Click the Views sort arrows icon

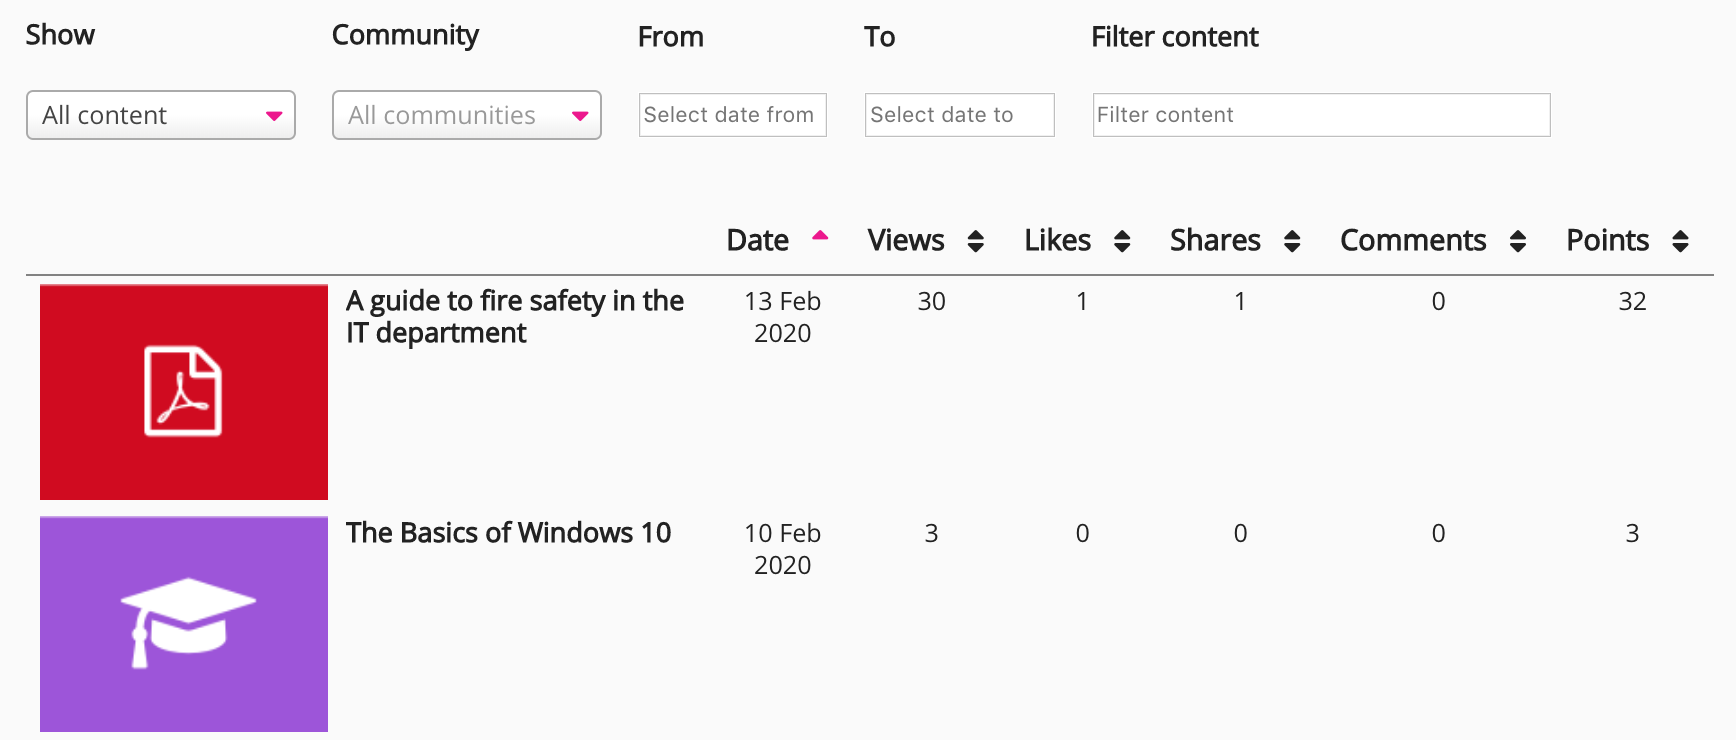pyautogui.click(x=976, y=241)
